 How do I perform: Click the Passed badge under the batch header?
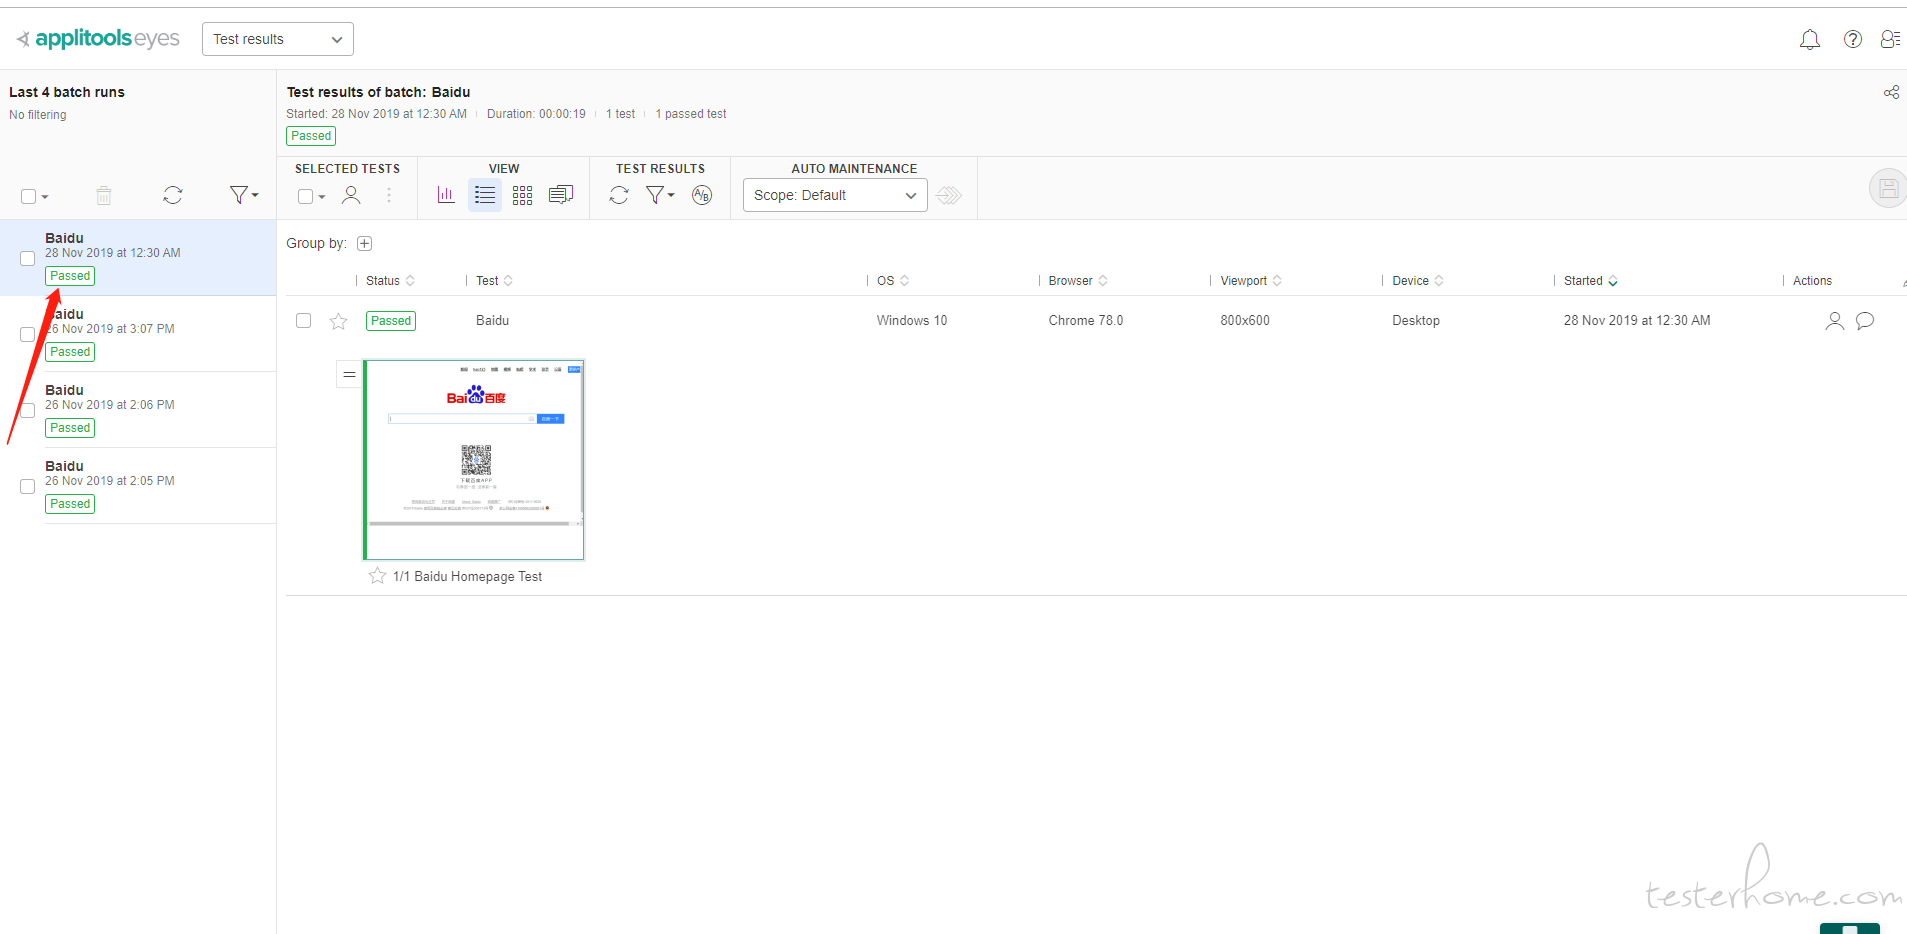[311, 136]
